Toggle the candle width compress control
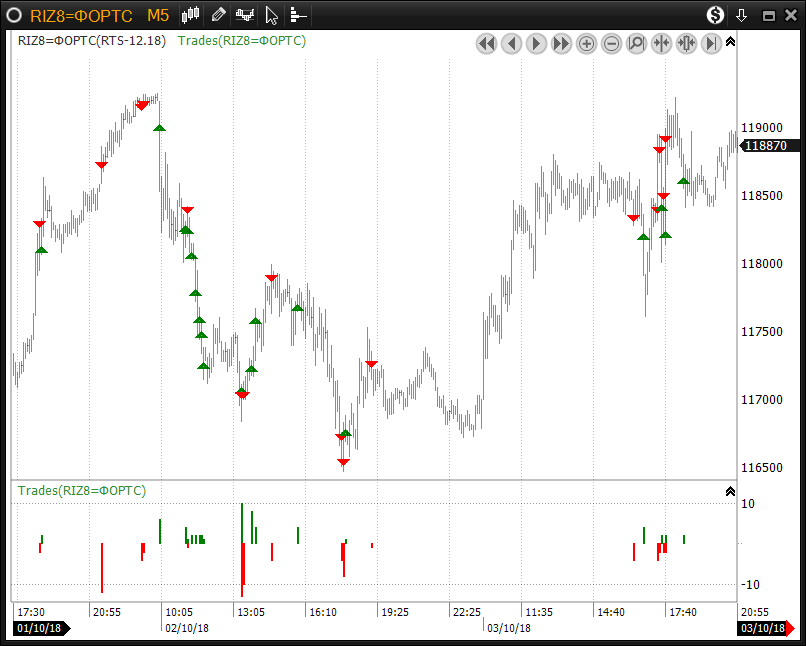 686,44
